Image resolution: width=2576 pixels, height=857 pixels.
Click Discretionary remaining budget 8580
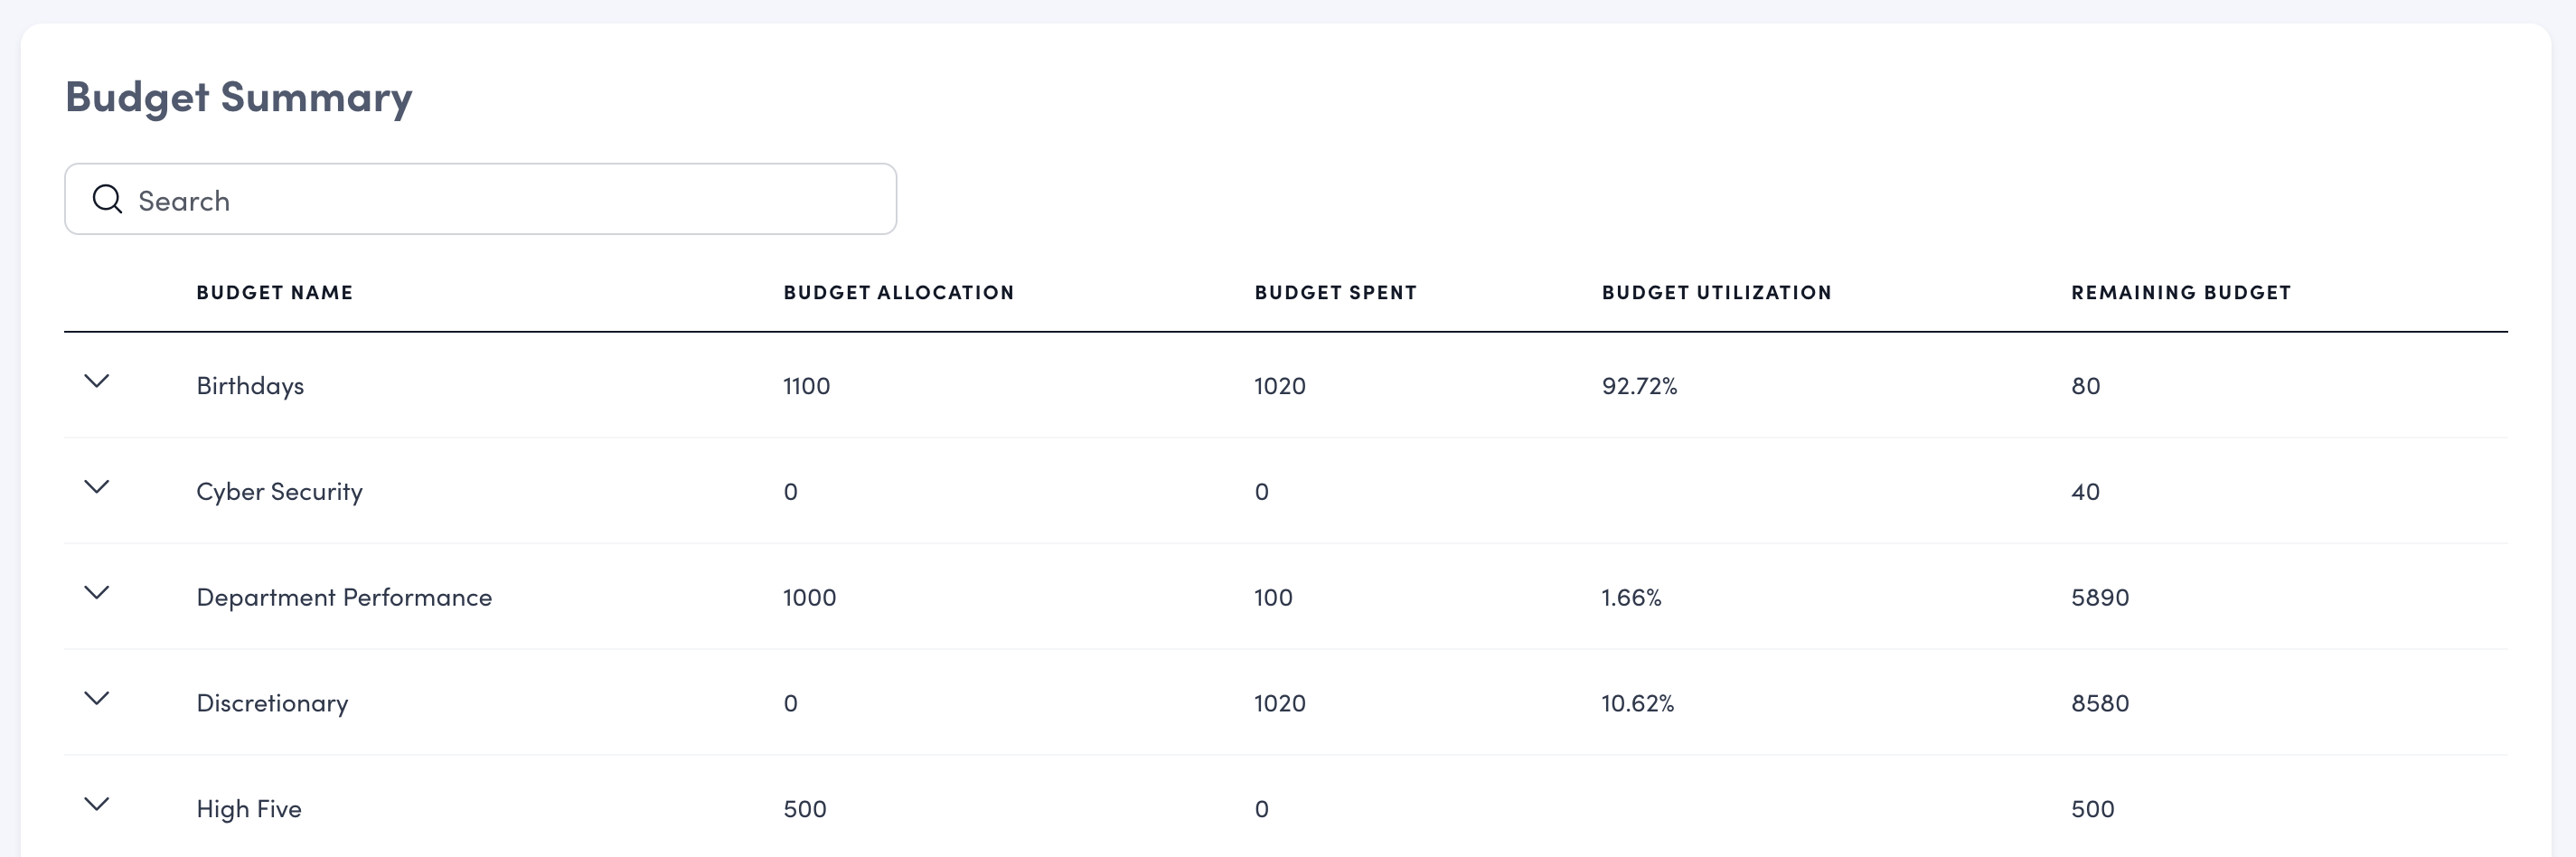point(2099,704)
